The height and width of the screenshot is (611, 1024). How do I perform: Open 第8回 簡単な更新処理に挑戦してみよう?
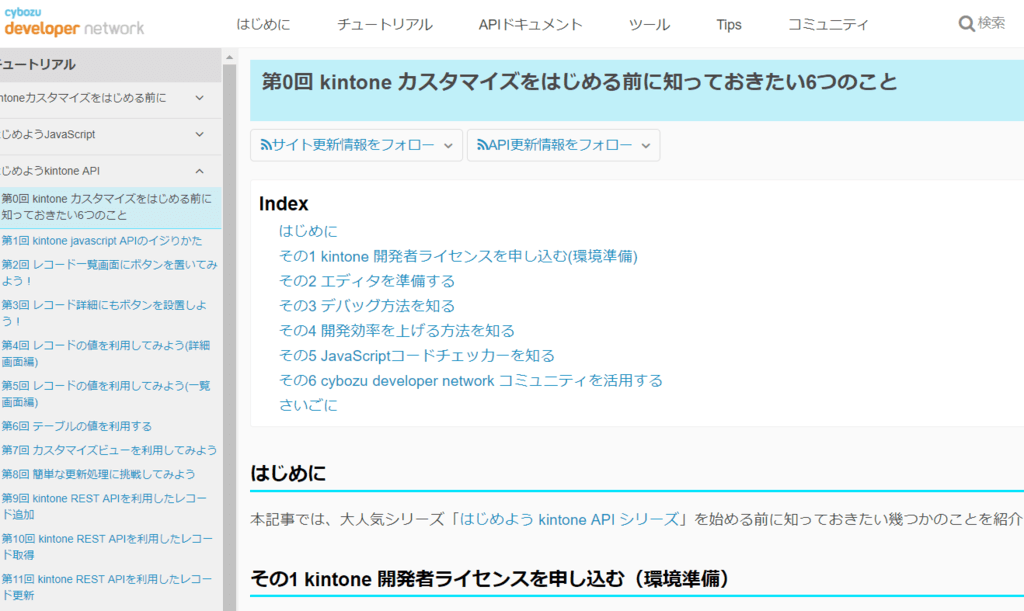98,475
